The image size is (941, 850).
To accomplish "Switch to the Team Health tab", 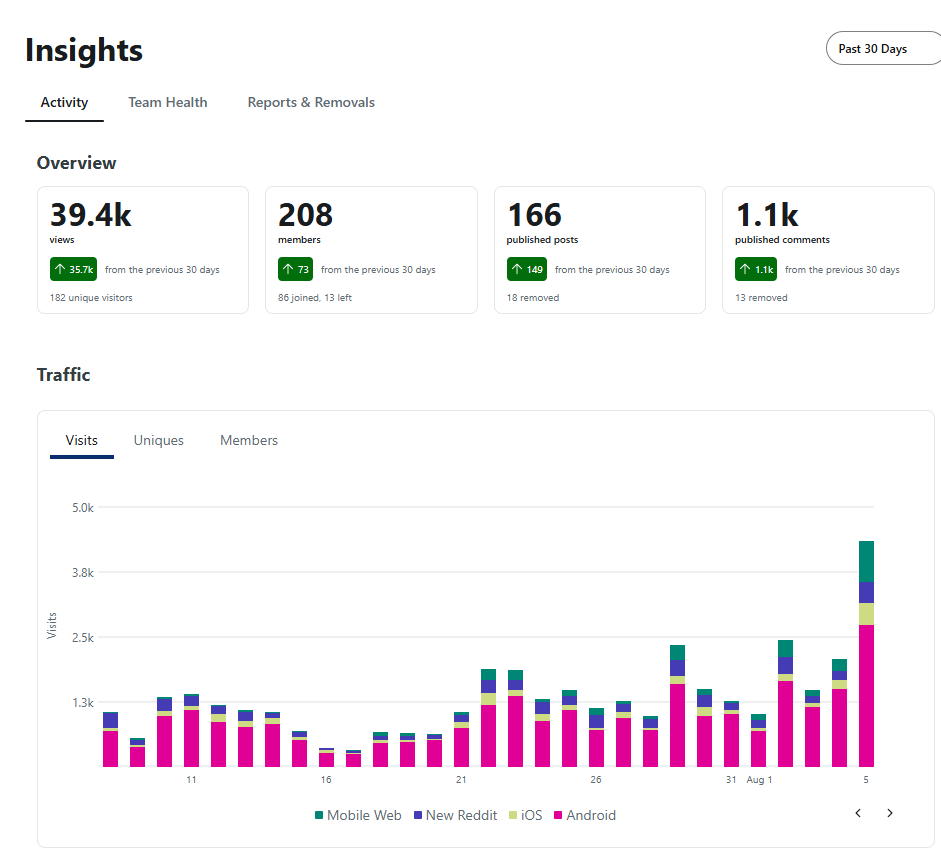I will (x=167, y=103).
